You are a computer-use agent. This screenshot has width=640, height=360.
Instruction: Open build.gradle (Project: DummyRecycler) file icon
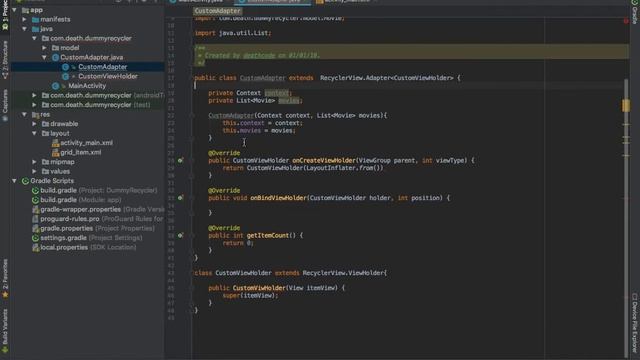(x=36, y=190)
